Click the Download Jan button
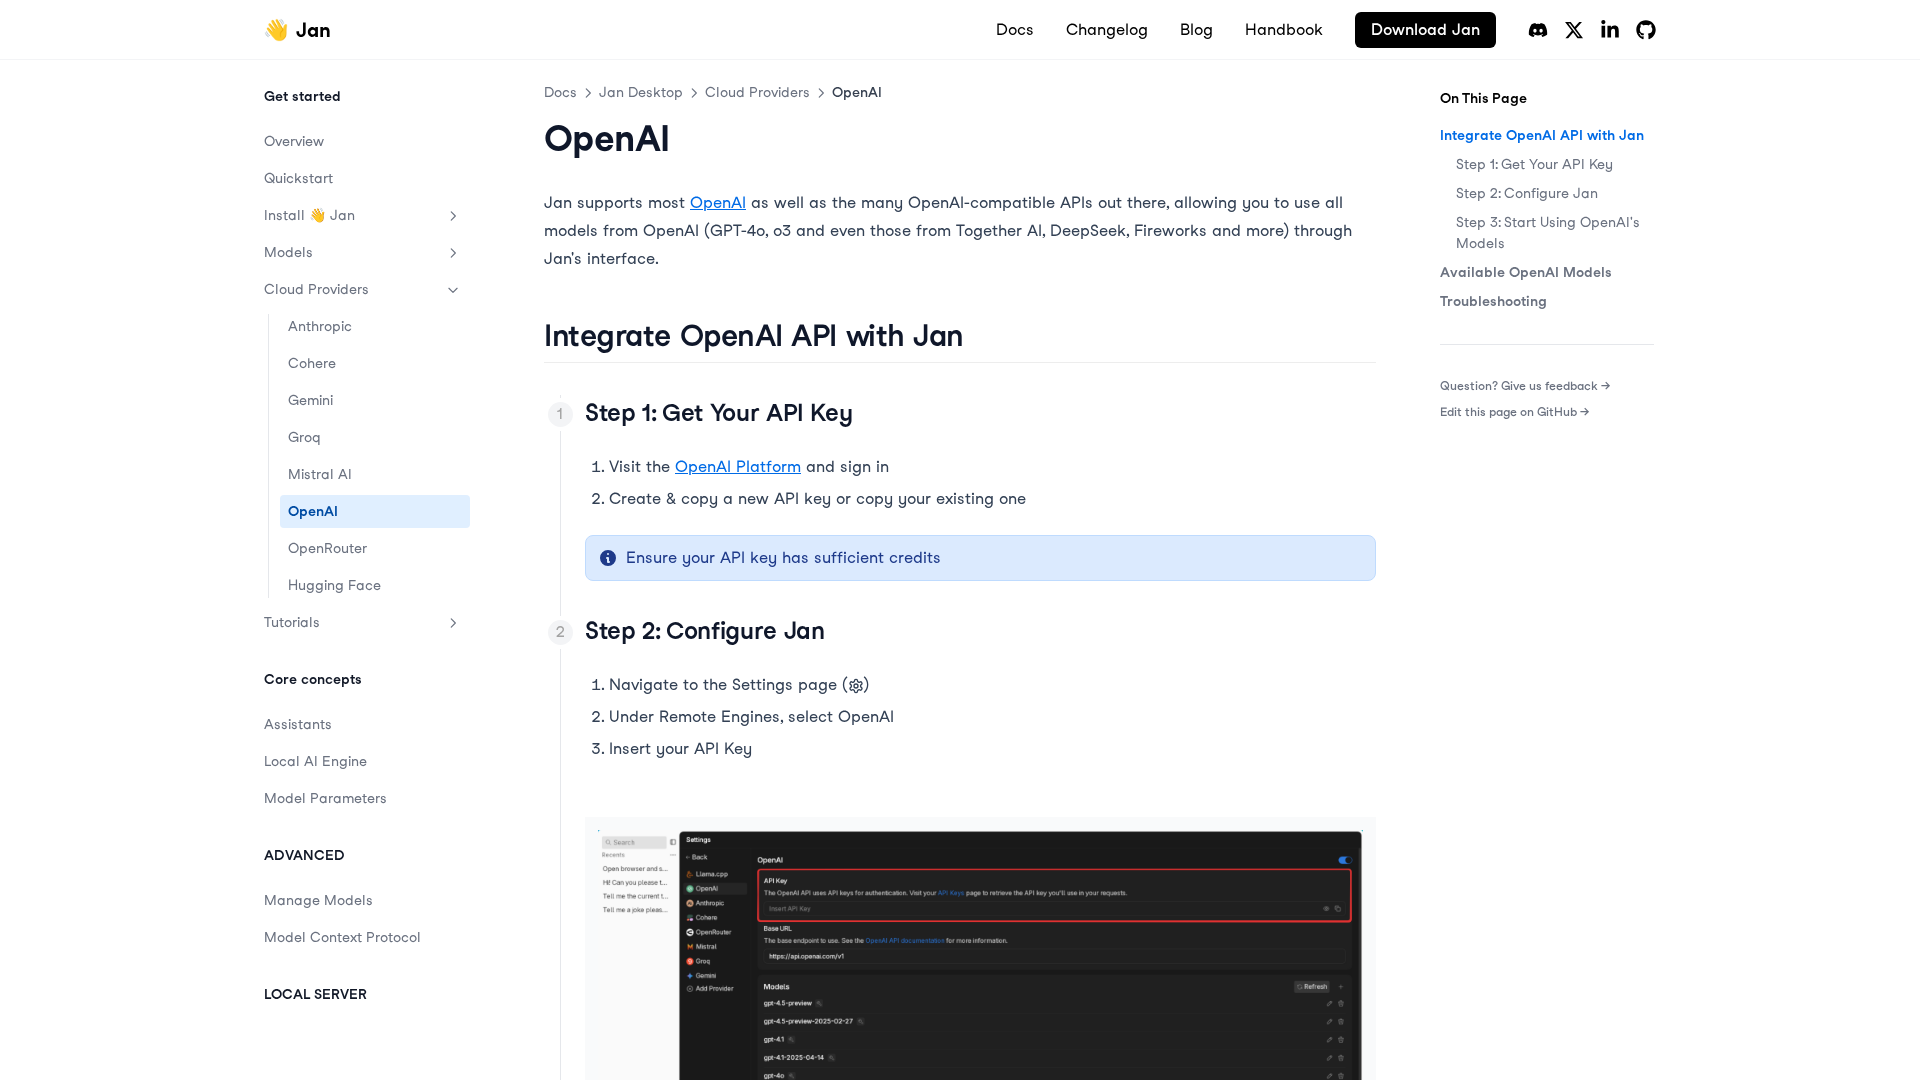 tap(1424, 30)
